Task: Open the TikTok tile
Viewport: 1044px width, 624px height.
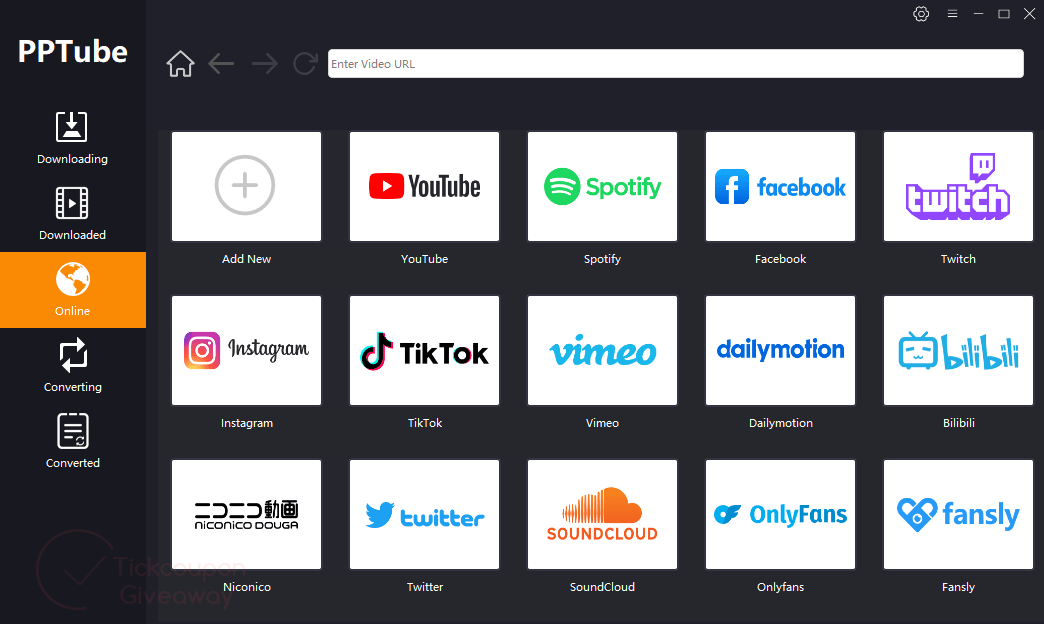Action: tap(424, 351)
